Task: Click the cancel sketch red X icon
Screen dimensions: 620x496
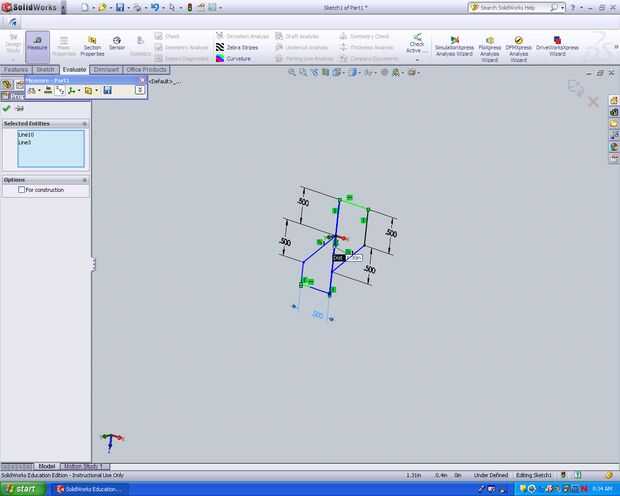Action: tap(593, 102)
